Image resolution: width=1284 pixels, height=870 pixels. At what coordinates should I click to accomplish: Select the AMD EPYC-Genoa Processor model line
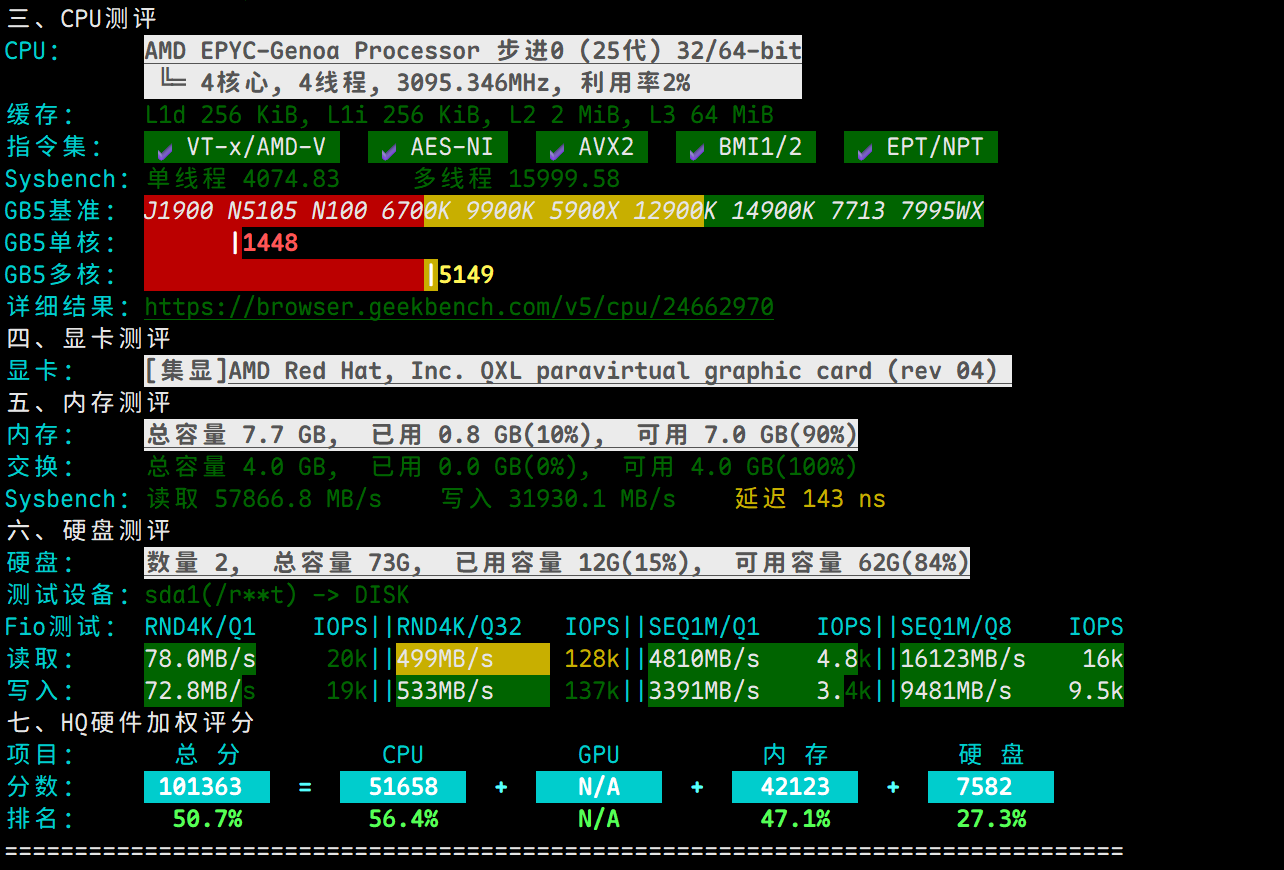coord(473,51)
